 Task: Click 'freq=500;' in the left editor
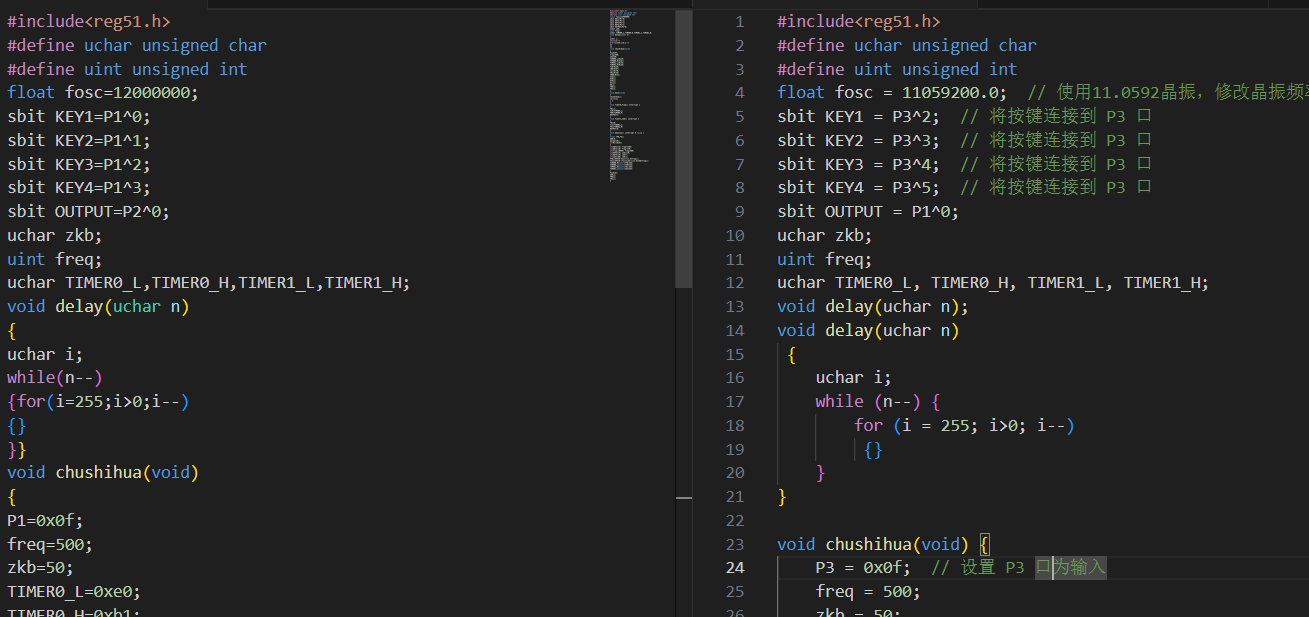coord(50,544)
